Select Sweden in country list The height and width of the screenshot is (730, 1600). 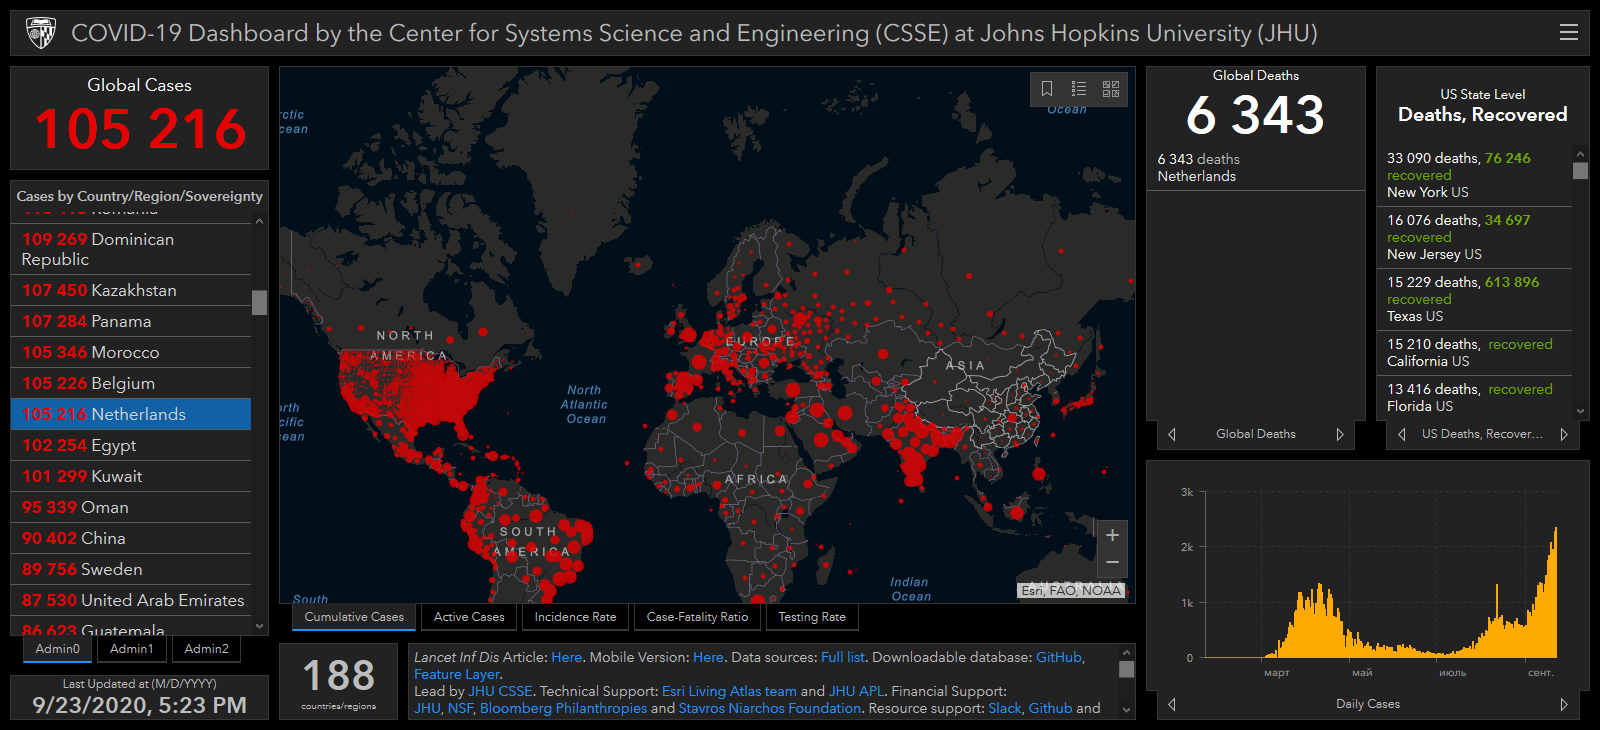[x=131, y=569]
